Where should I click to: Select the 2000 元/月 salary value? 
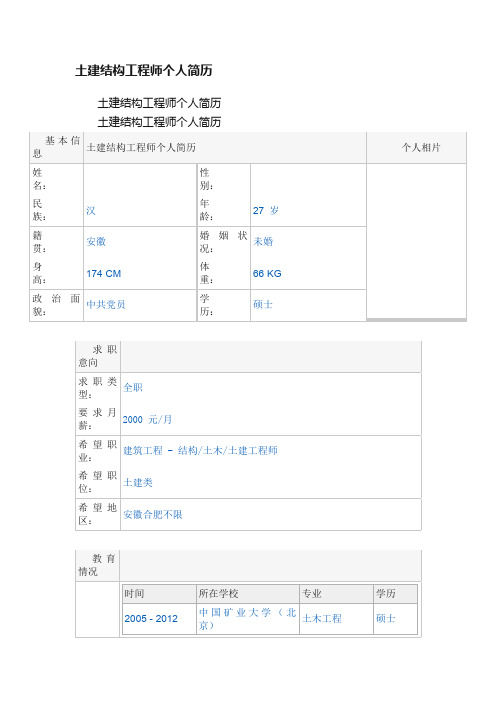point(147,419)
